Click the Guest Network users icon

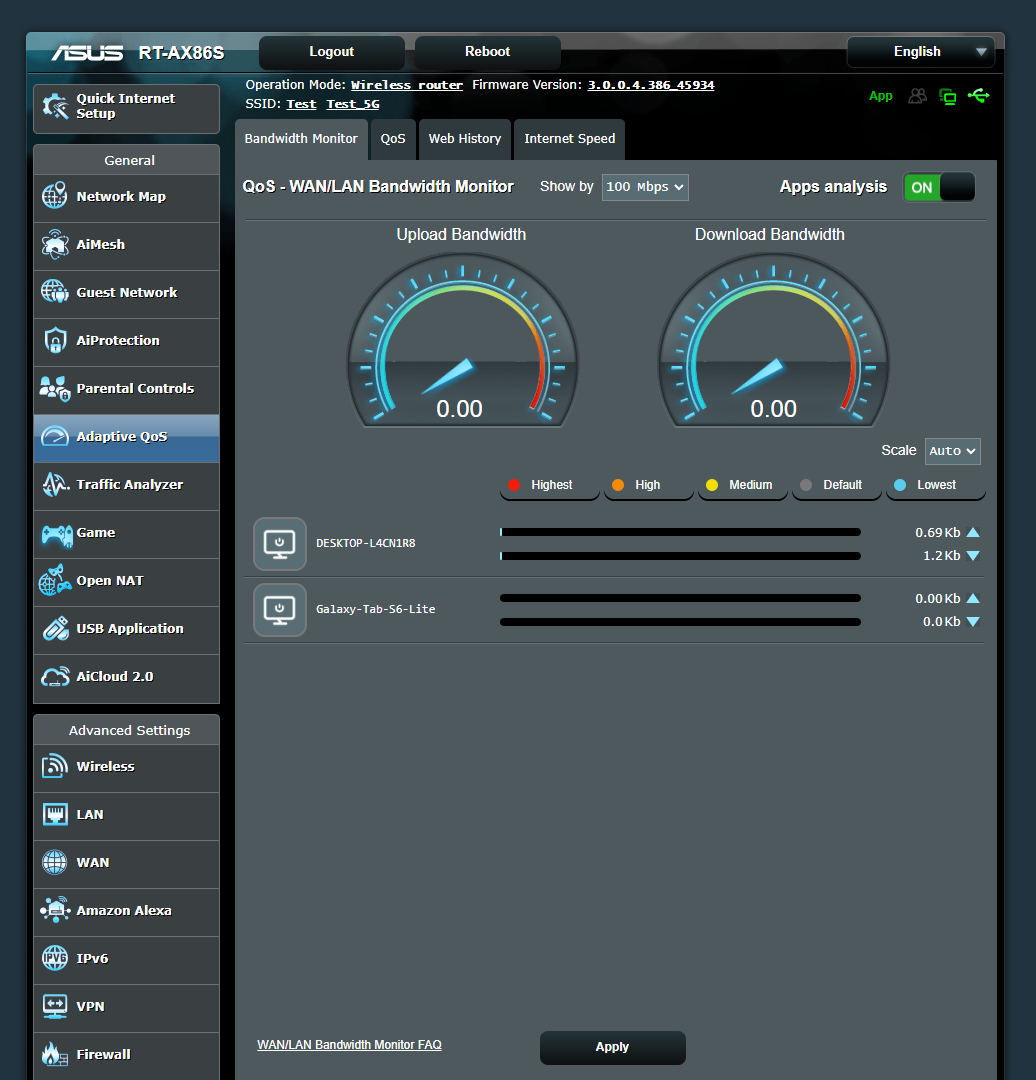click(x=917, y=96)
